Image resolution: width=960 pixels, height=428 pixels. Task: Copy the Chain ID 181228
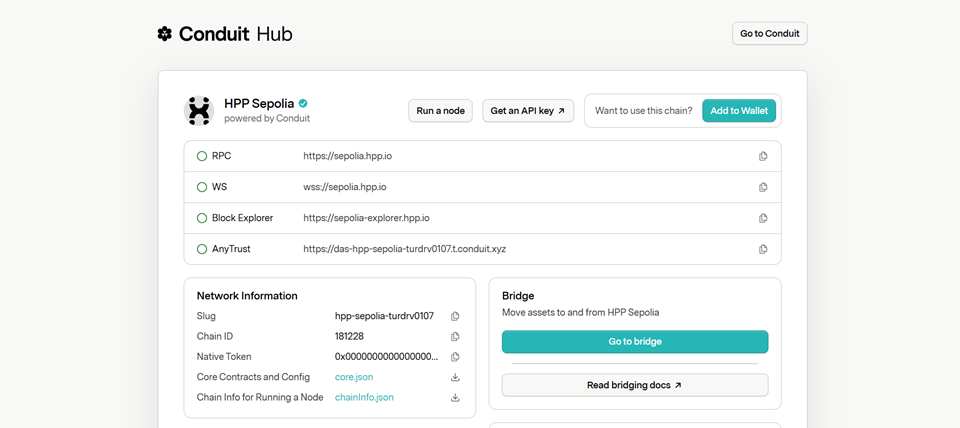(x=455, y=337)
